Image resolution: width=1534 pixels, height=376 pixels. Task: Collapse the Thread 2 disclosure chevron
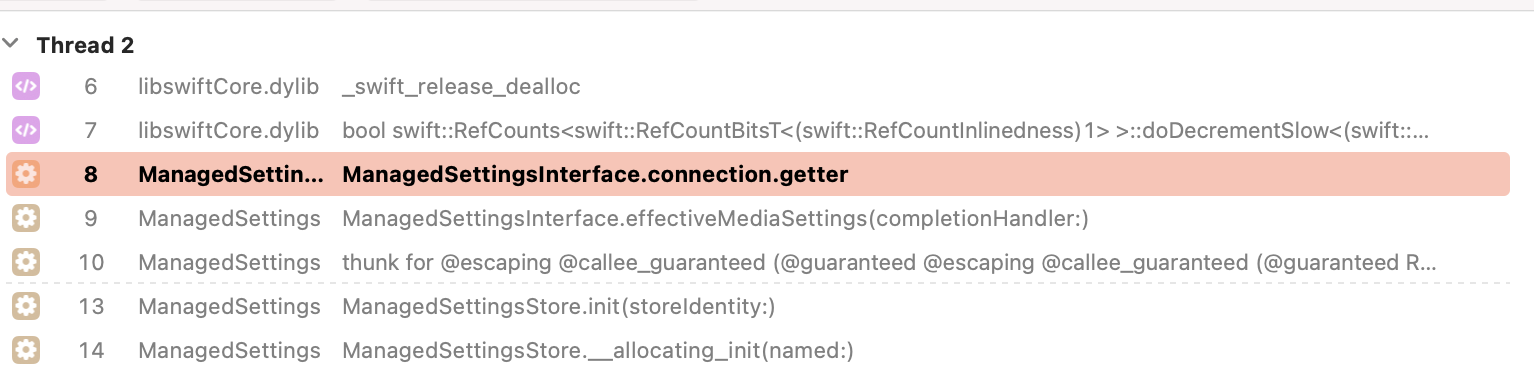[10, 45]
